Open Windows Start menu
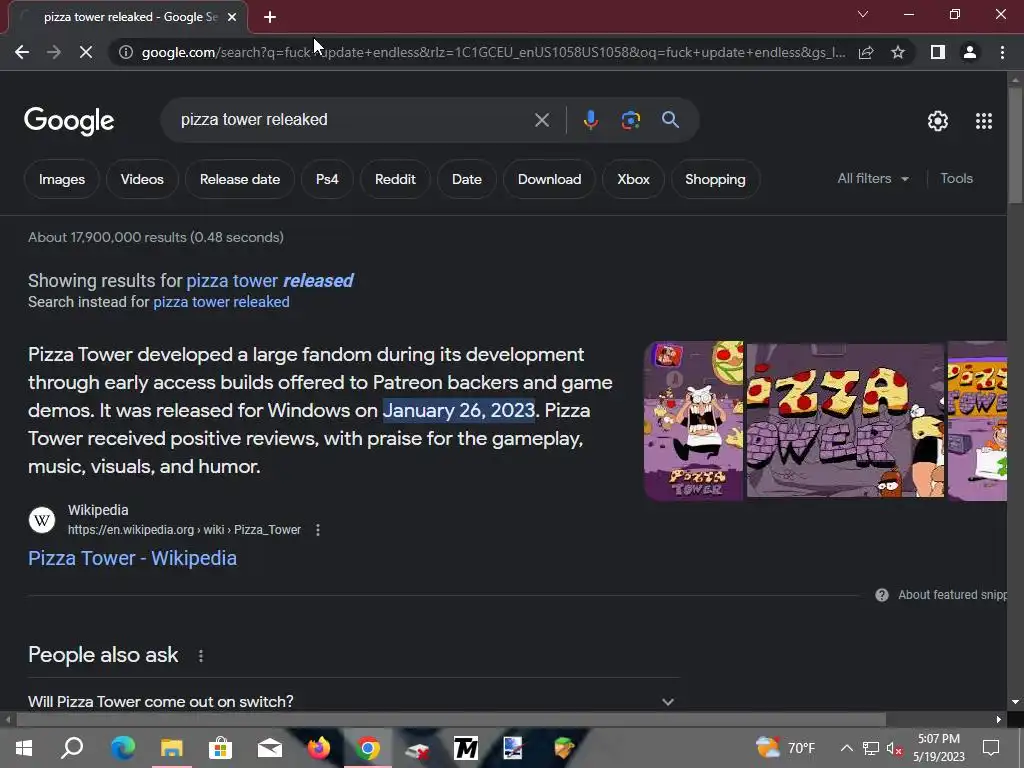1024x768 pixels. [24, 748]
